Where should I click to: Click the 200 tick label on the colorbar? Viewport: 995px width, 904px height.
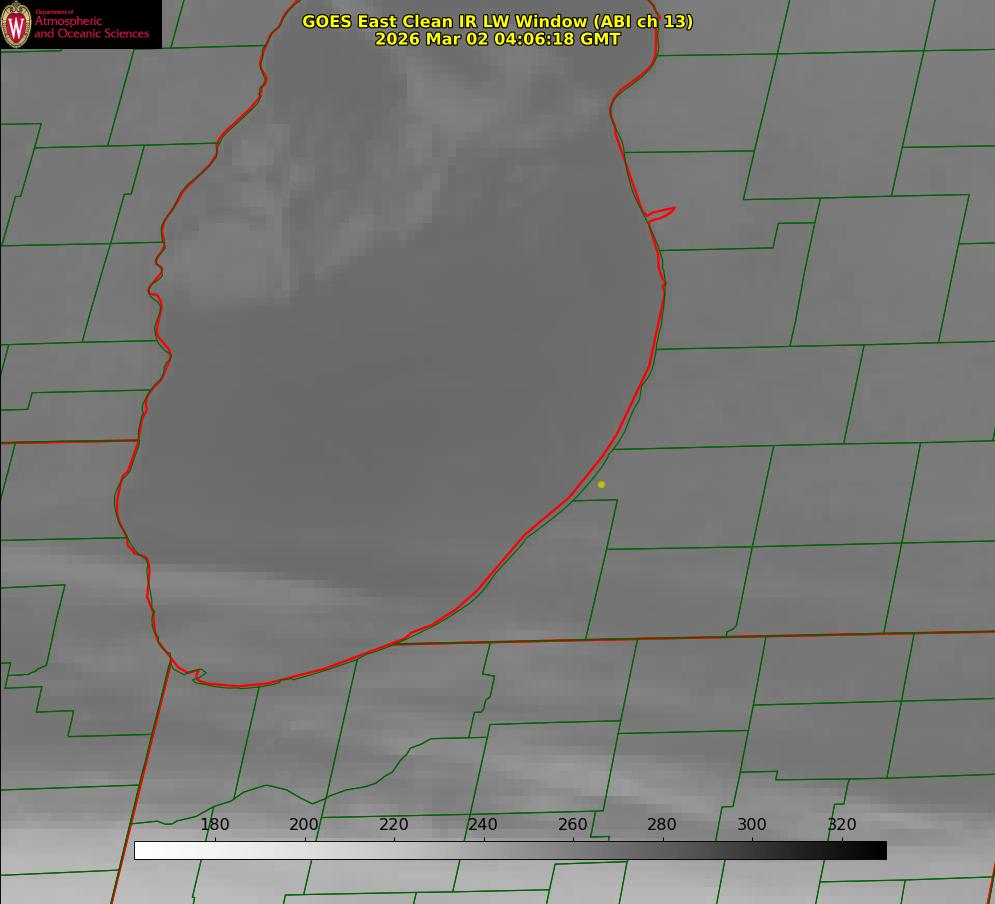(304, 825)
